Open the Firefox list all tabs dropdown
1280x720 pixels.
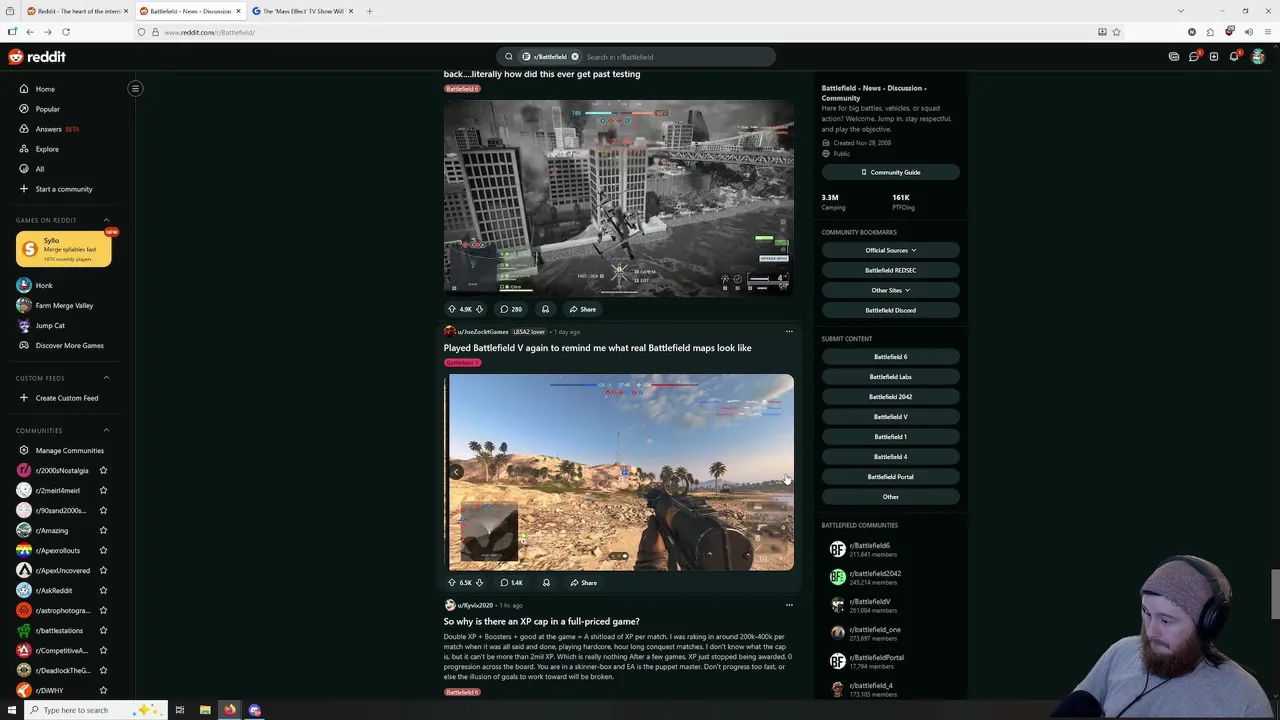tap(1180, 11)
